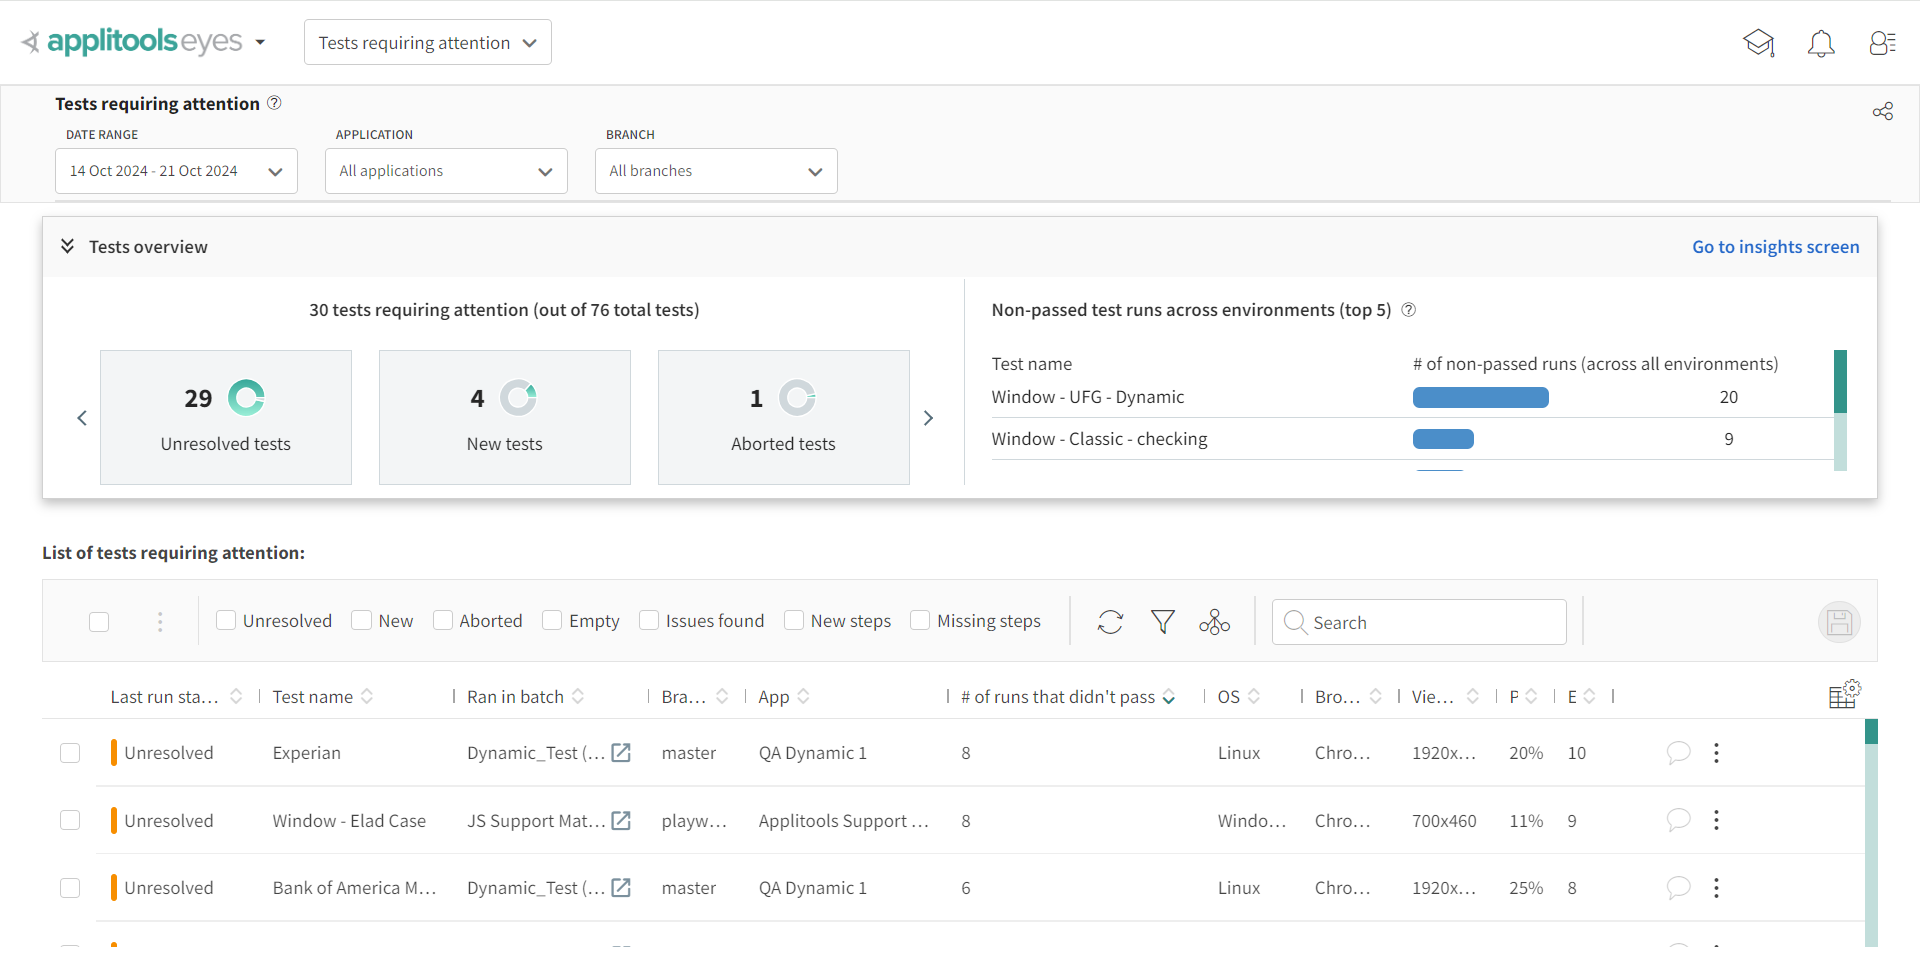This screenshot has width=1920, height=959.
Task: Open help icon beside Non-passed test runs heading
Action: click(x=1409, y=310)
